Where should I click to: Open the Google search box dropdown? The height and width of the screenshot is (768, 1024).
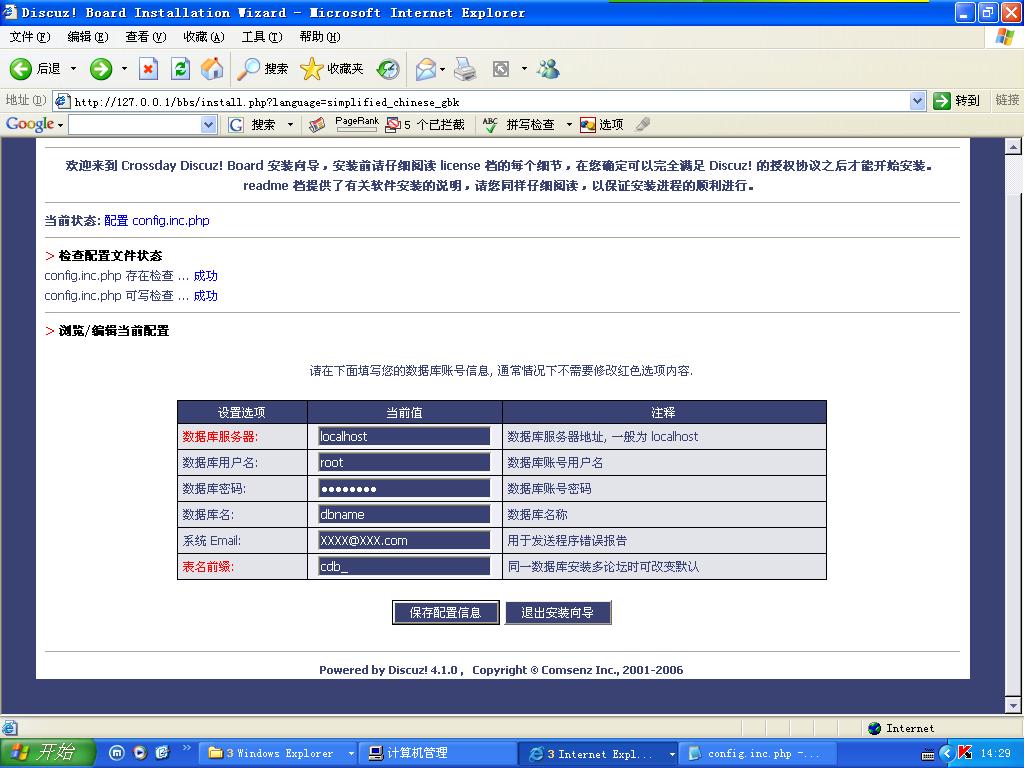(208, 125)
